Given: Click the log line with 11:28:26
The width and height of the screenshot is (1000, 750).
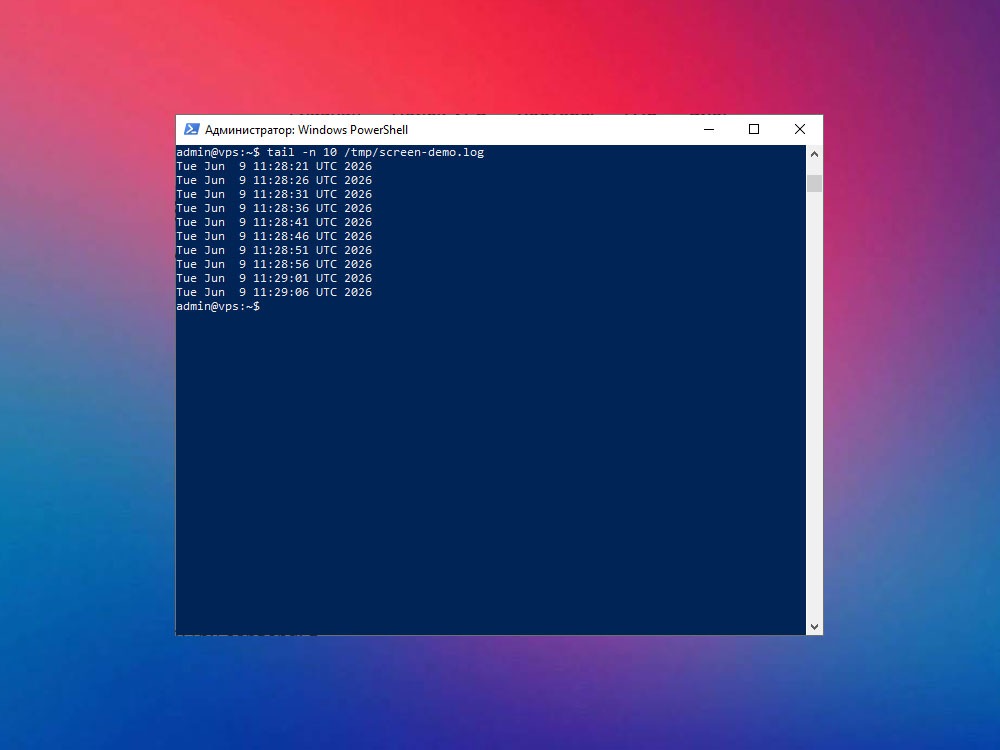Looking at the screenshot, I should (274, 180).
